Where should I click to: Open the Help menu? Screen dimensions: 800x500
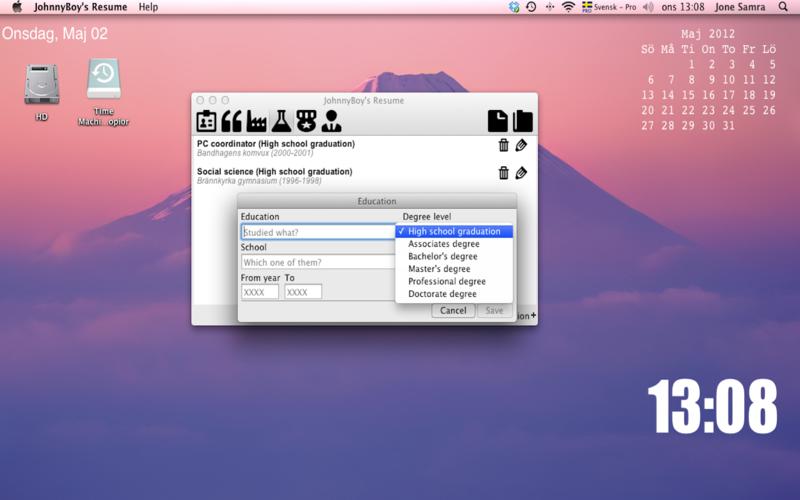148,7
